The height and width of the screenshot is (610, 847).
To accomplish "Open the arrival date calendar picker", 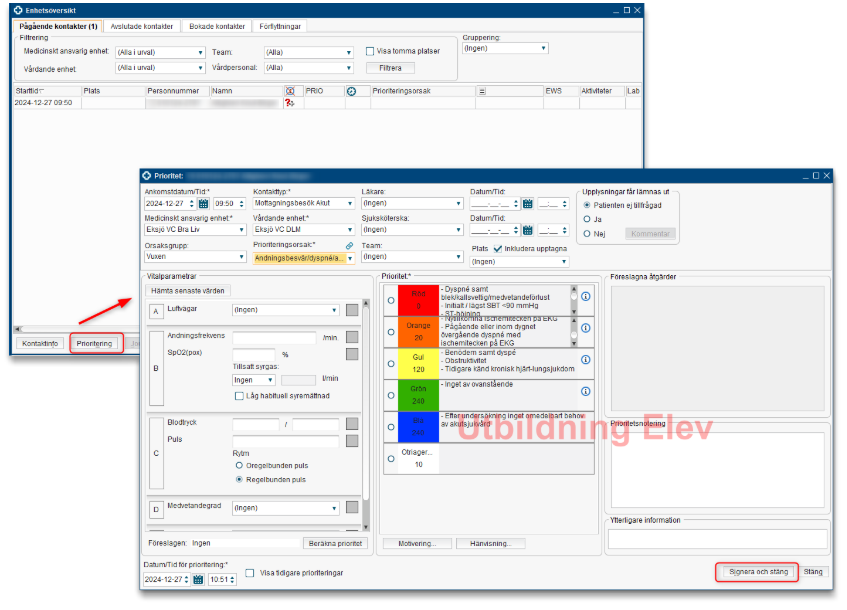I will click(x=204, y=203).
